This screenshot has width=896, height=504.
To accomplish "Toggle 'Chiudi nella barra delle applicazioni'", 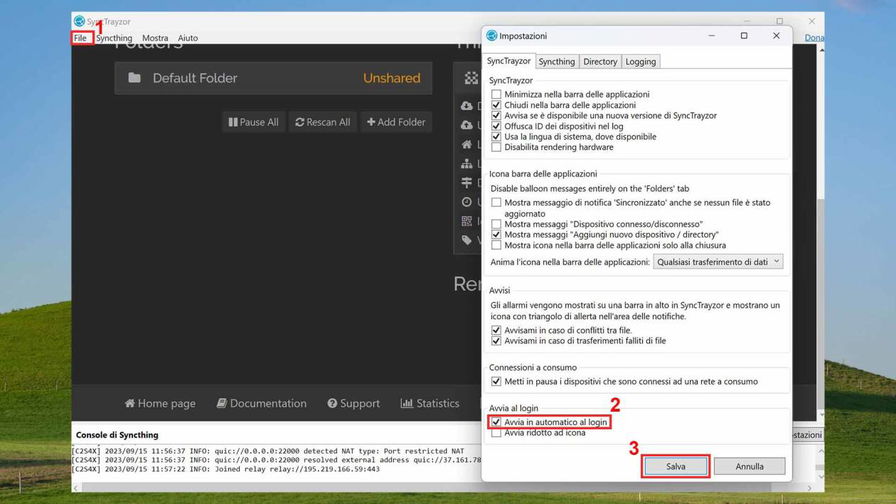I will 496,105.
